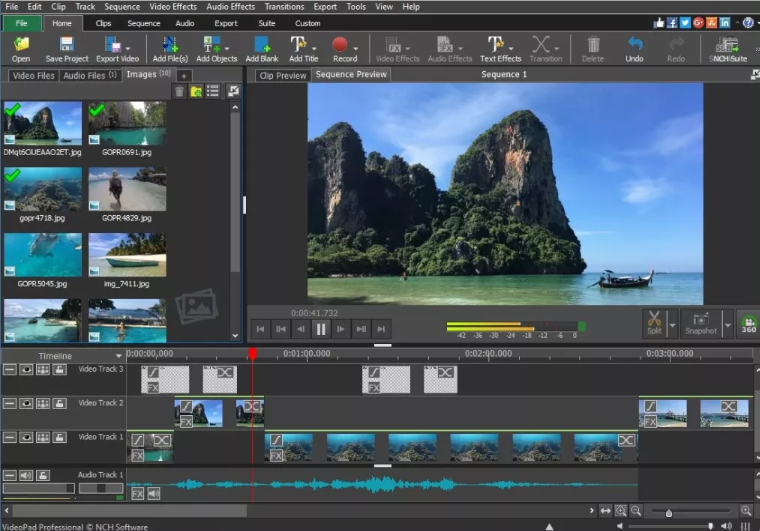
Task: Hide Video Track 3 using eye icon
Action: (26, 369)
